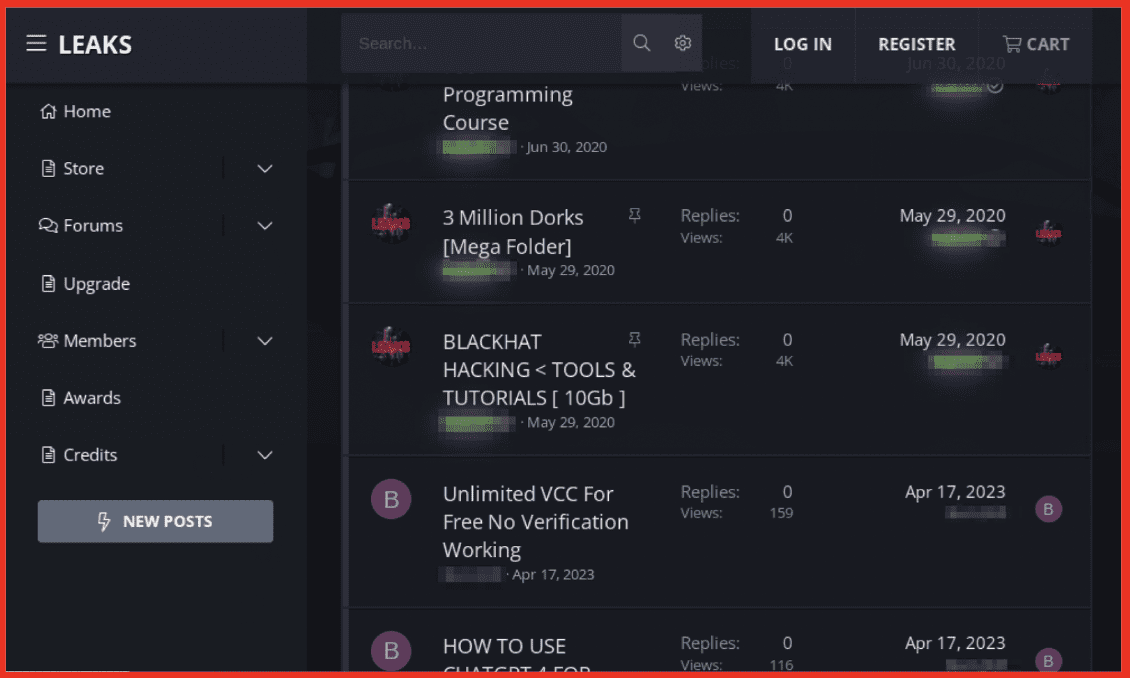Click Jun 30, 2020 start date under Programming Course
This screenshot has height=678, width=1130.
[x=566, y=147]
